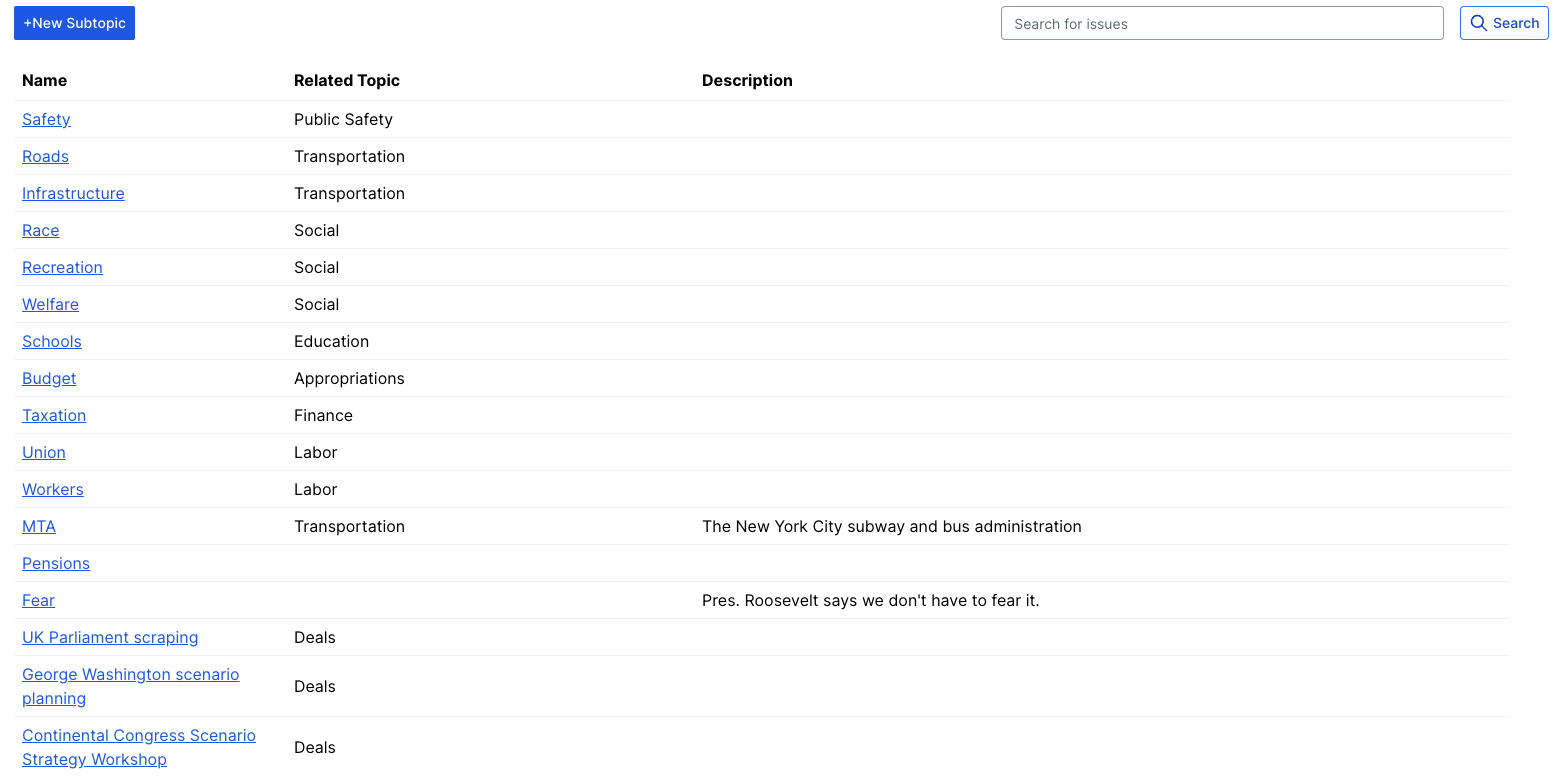Click the +New Subtopic button
The height and width of the screenshot is (777, 1562).
[x=74, y=23]
